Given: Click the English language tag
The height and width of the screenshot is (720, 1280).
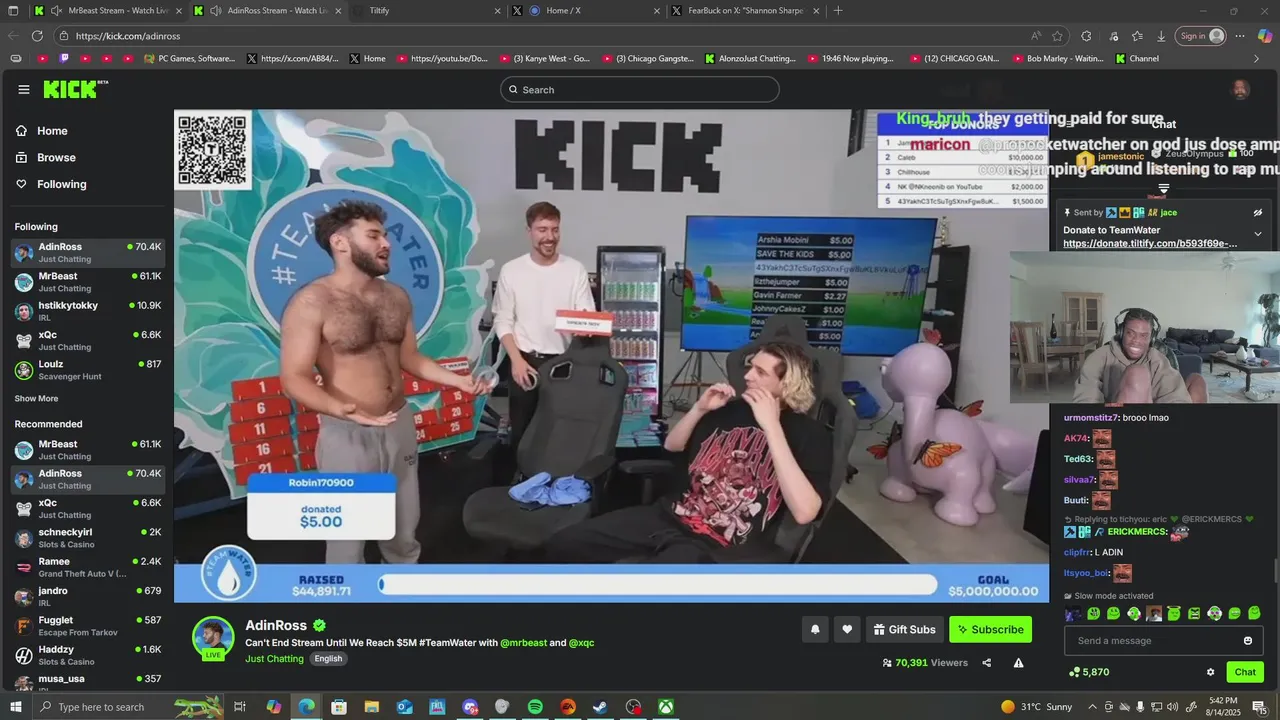Looking at the screenshot, I should coord(328,659).
